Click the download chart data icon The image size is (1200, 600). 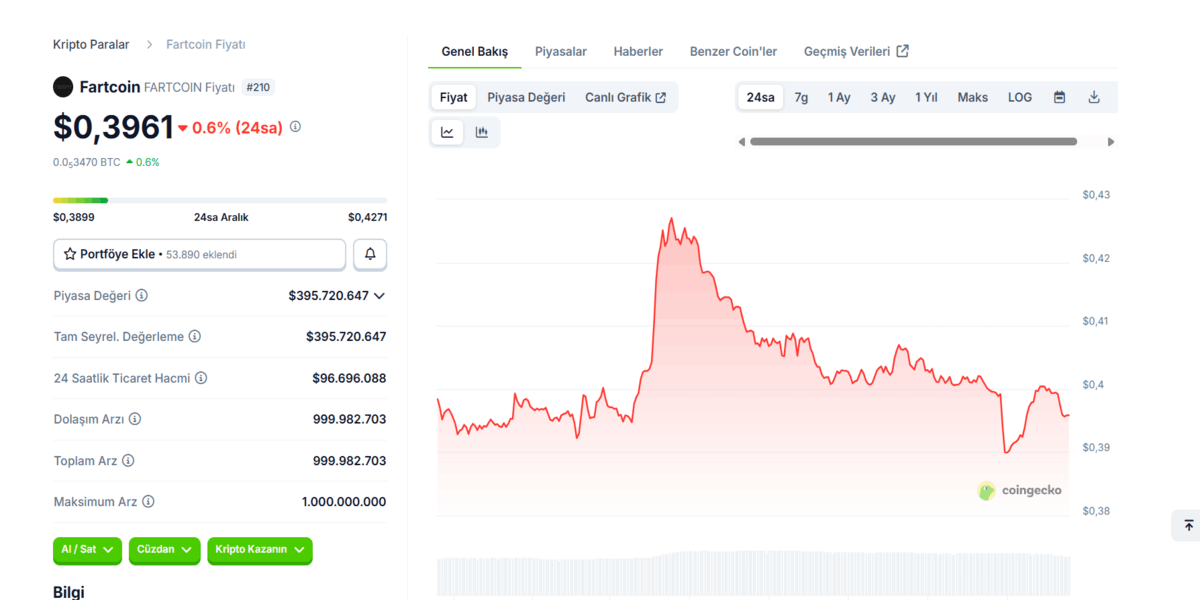click(x=1094, y=97)
